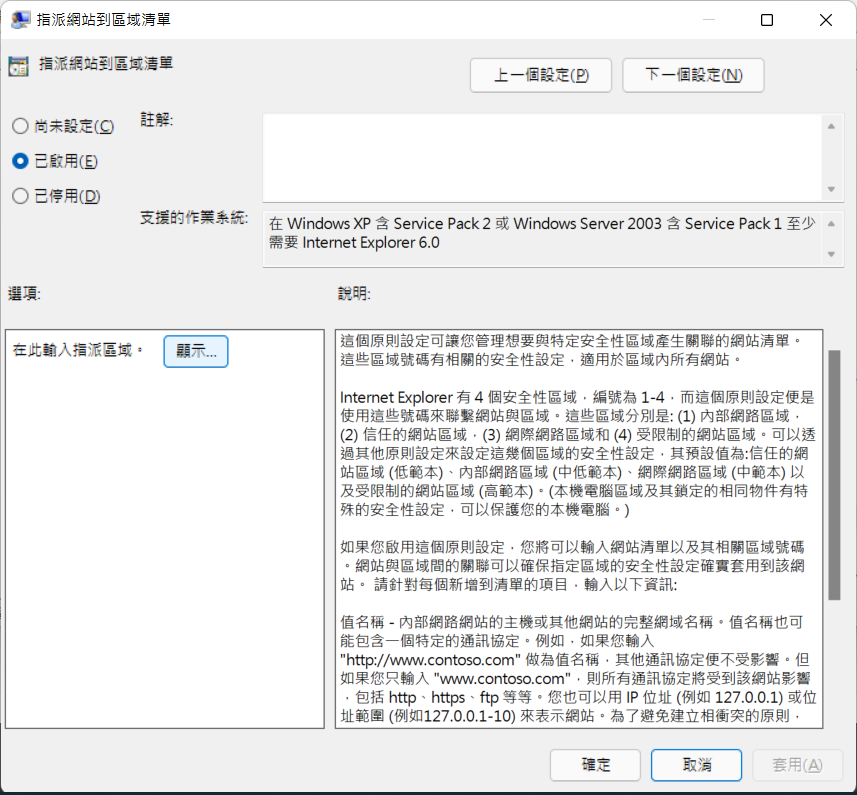Click the 套用 button
857x795 pixels.
pyautogui.click(x=797, y=765)
